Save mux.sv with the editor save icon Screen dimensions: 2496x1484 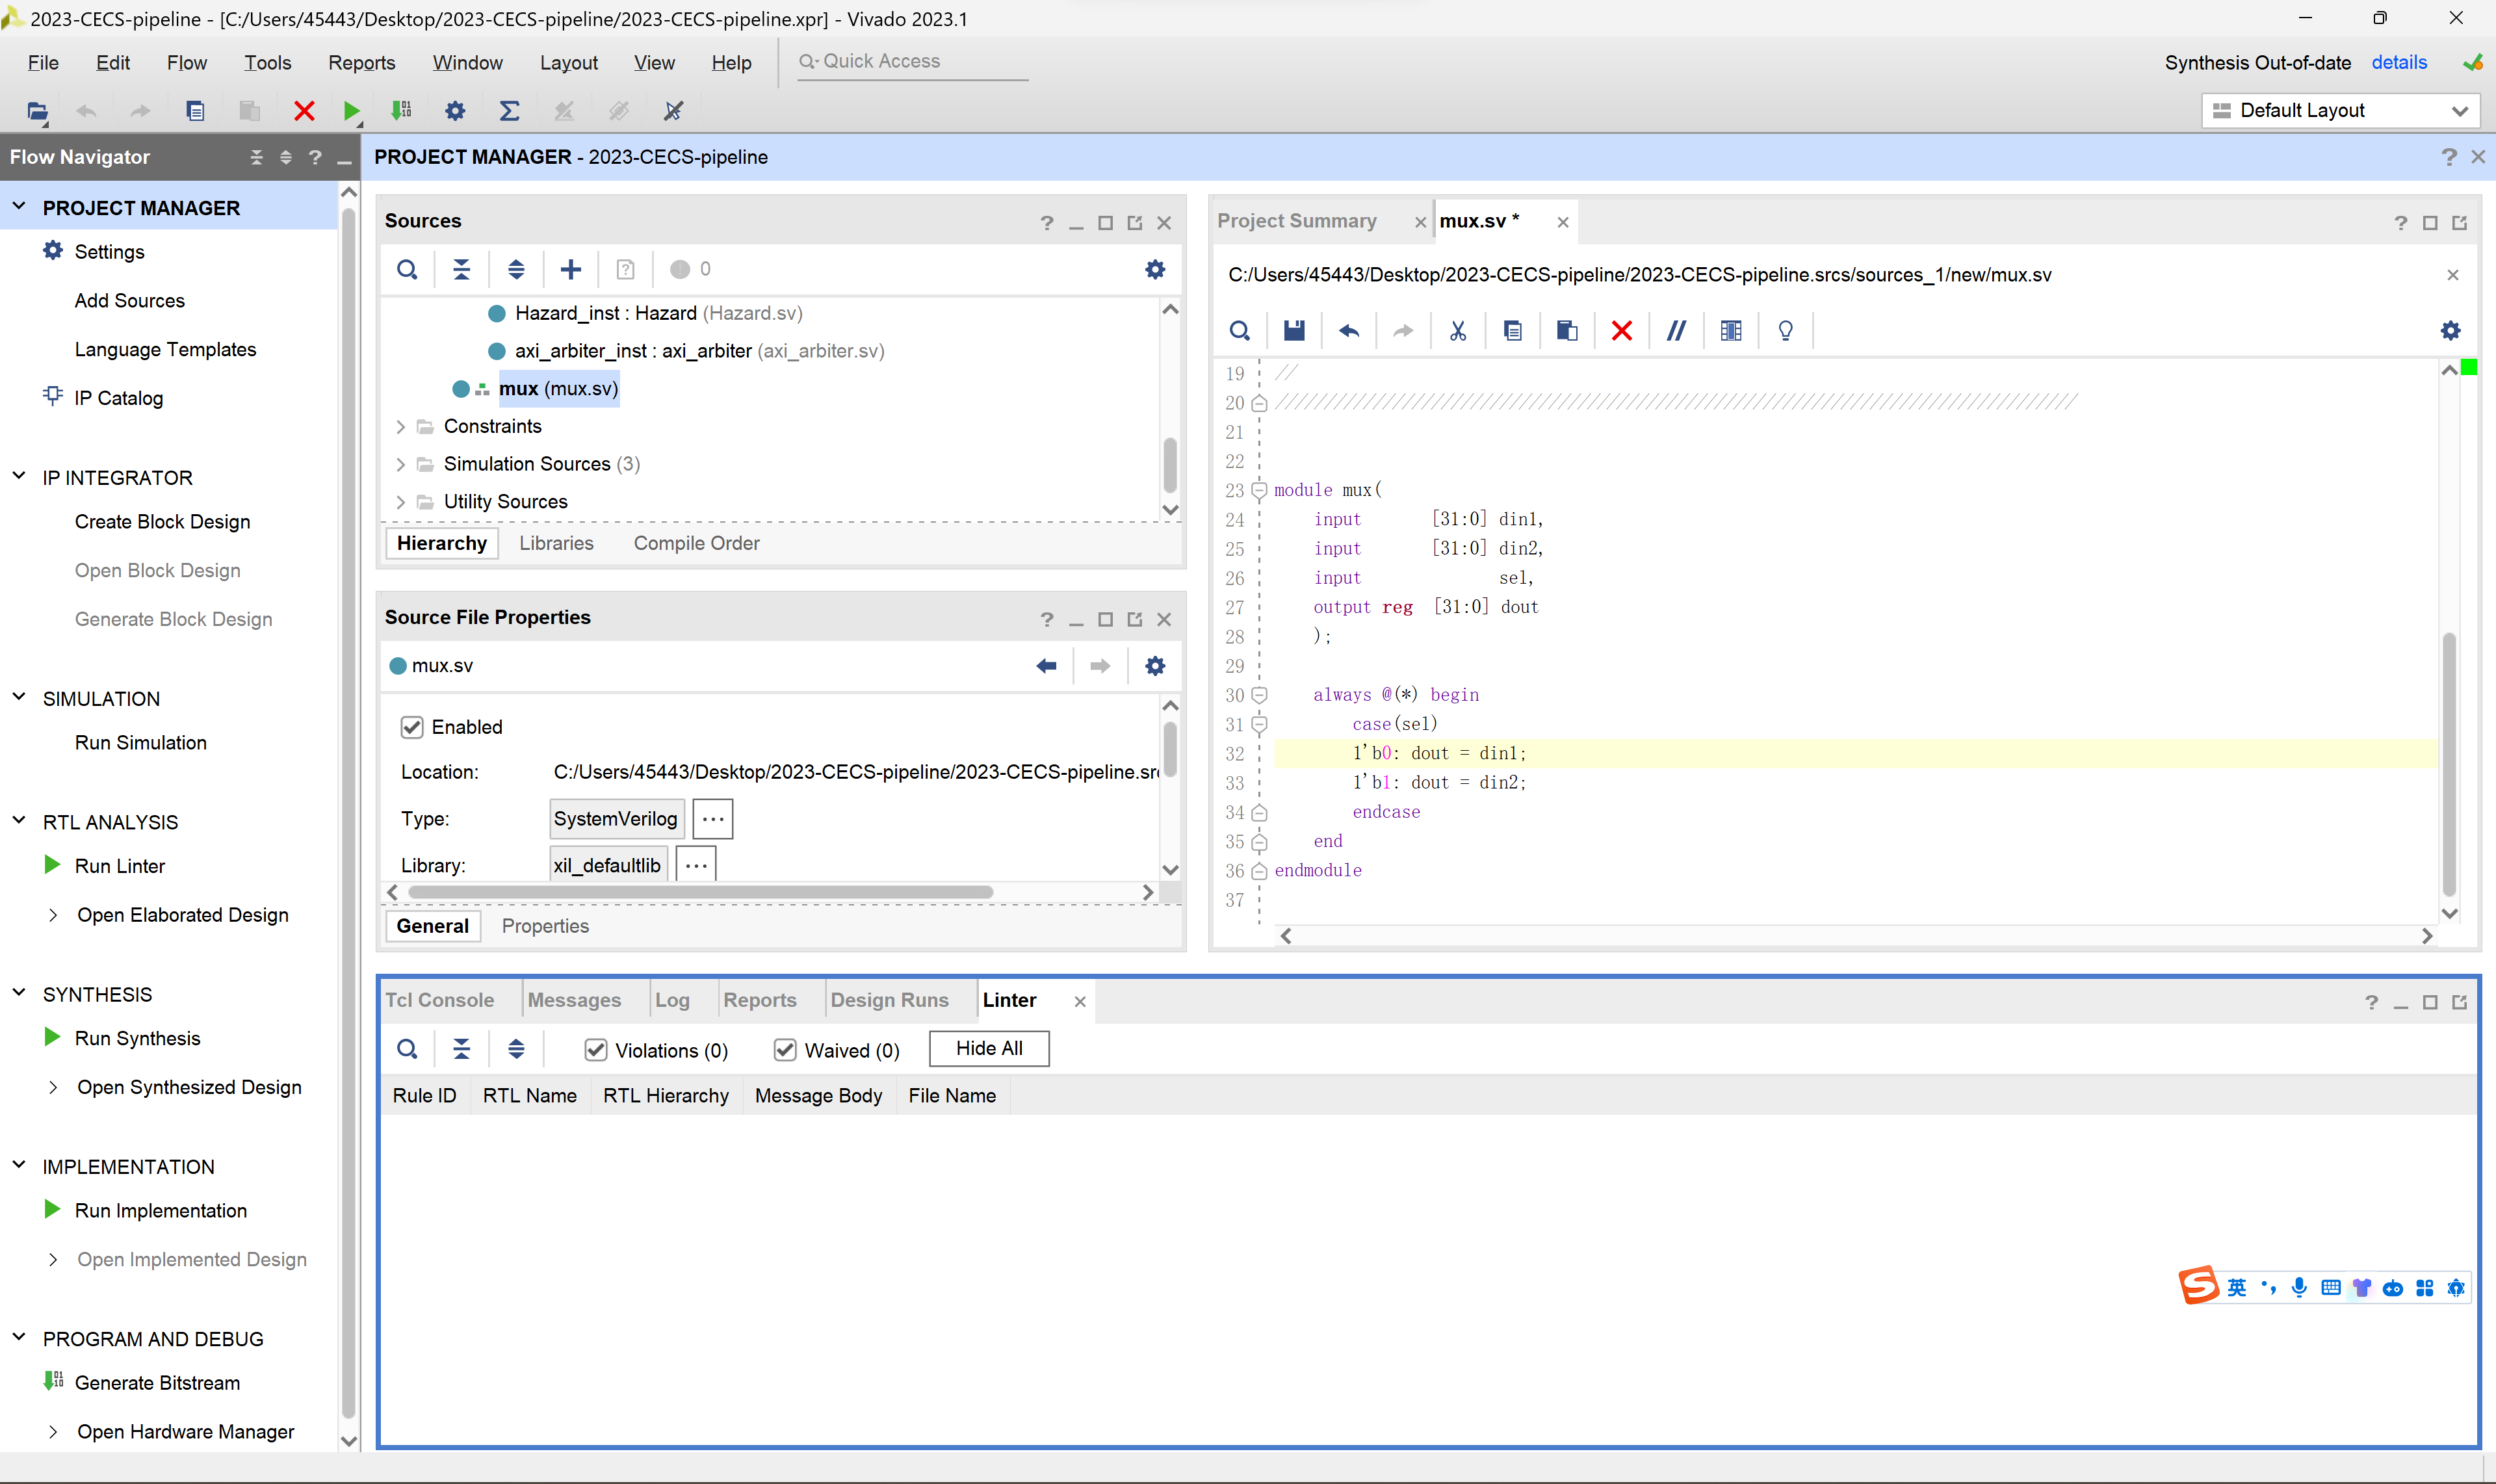coord(1294,331)
